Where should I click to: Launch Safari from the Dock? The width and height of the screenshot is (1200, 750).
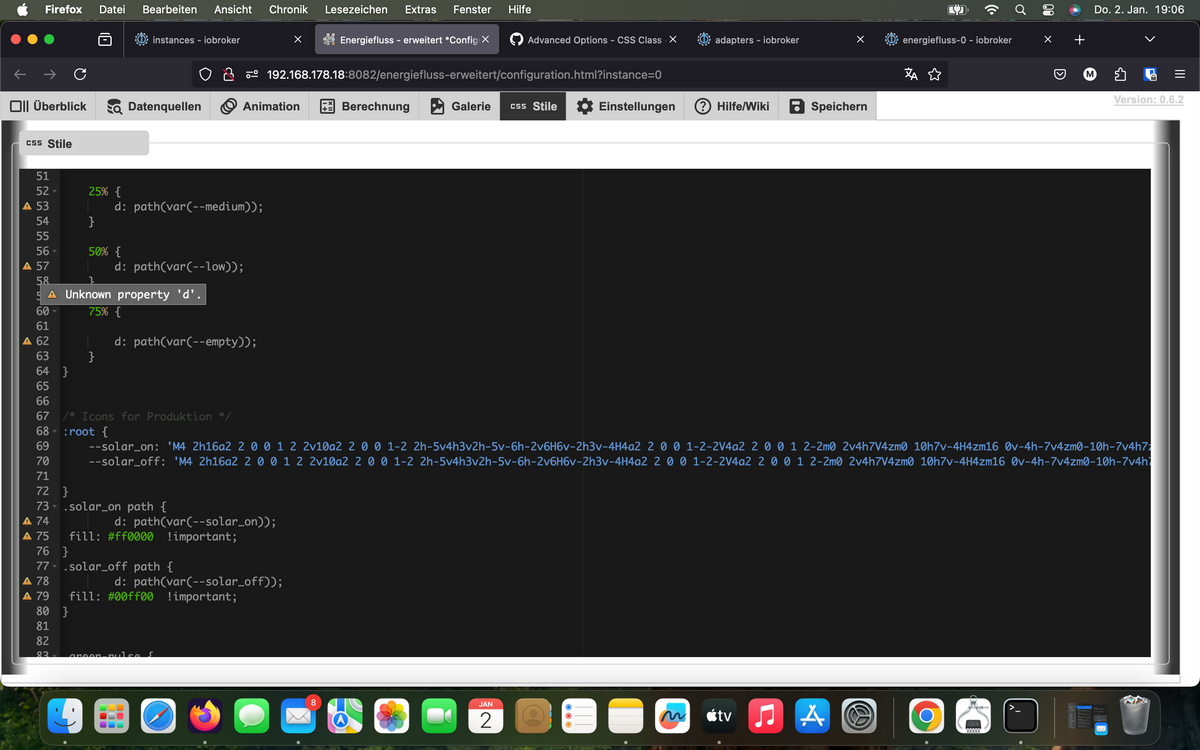(159, 716)
